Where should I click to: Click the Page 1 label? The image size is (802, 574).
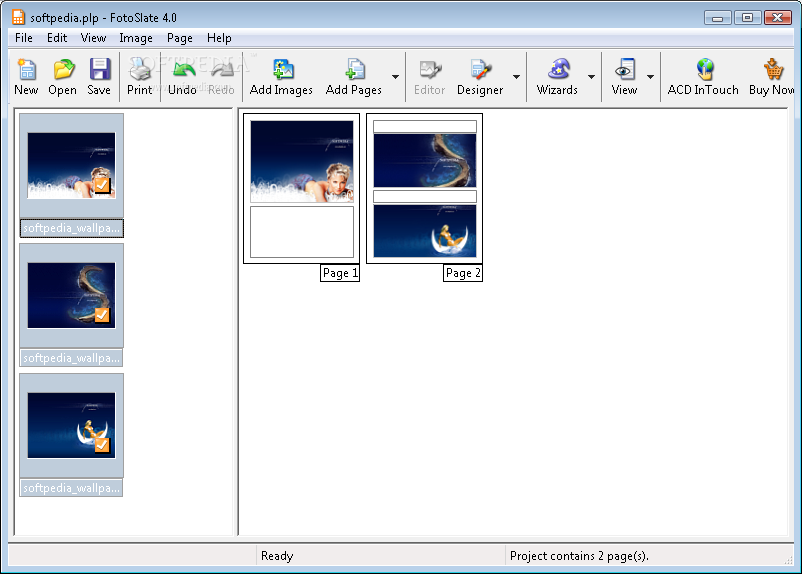click(x=340, y=273)
